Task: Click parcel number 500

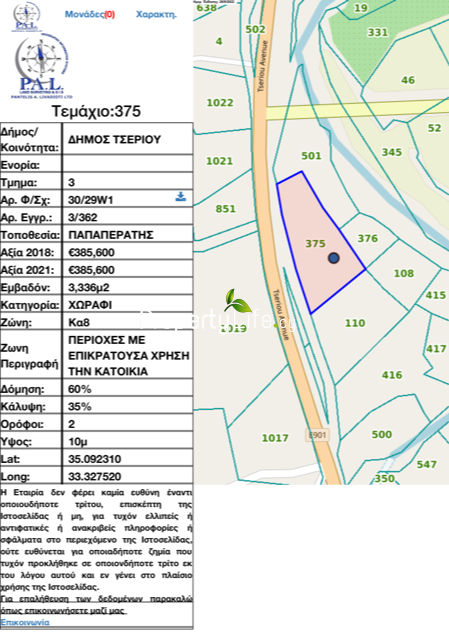Action: (x=382, y=434)
